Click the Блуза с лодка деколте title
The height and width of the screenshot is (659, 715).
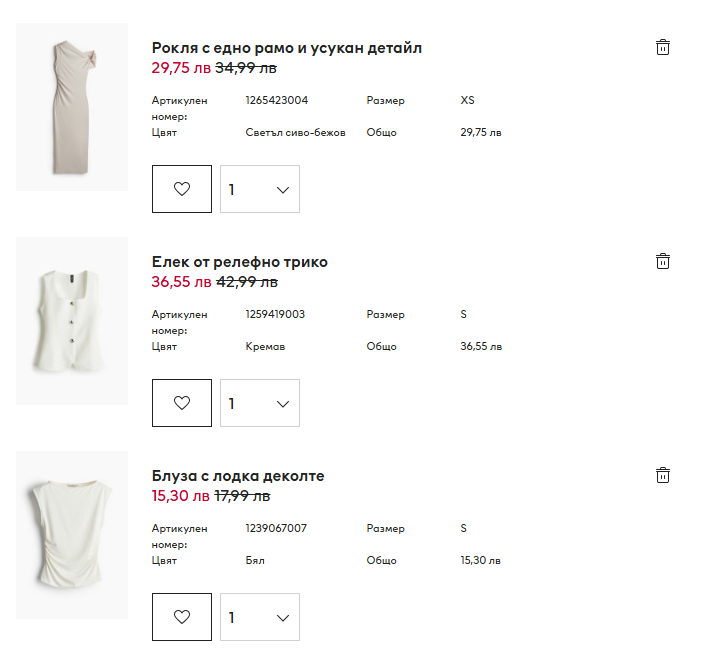(x=238, y=476)
